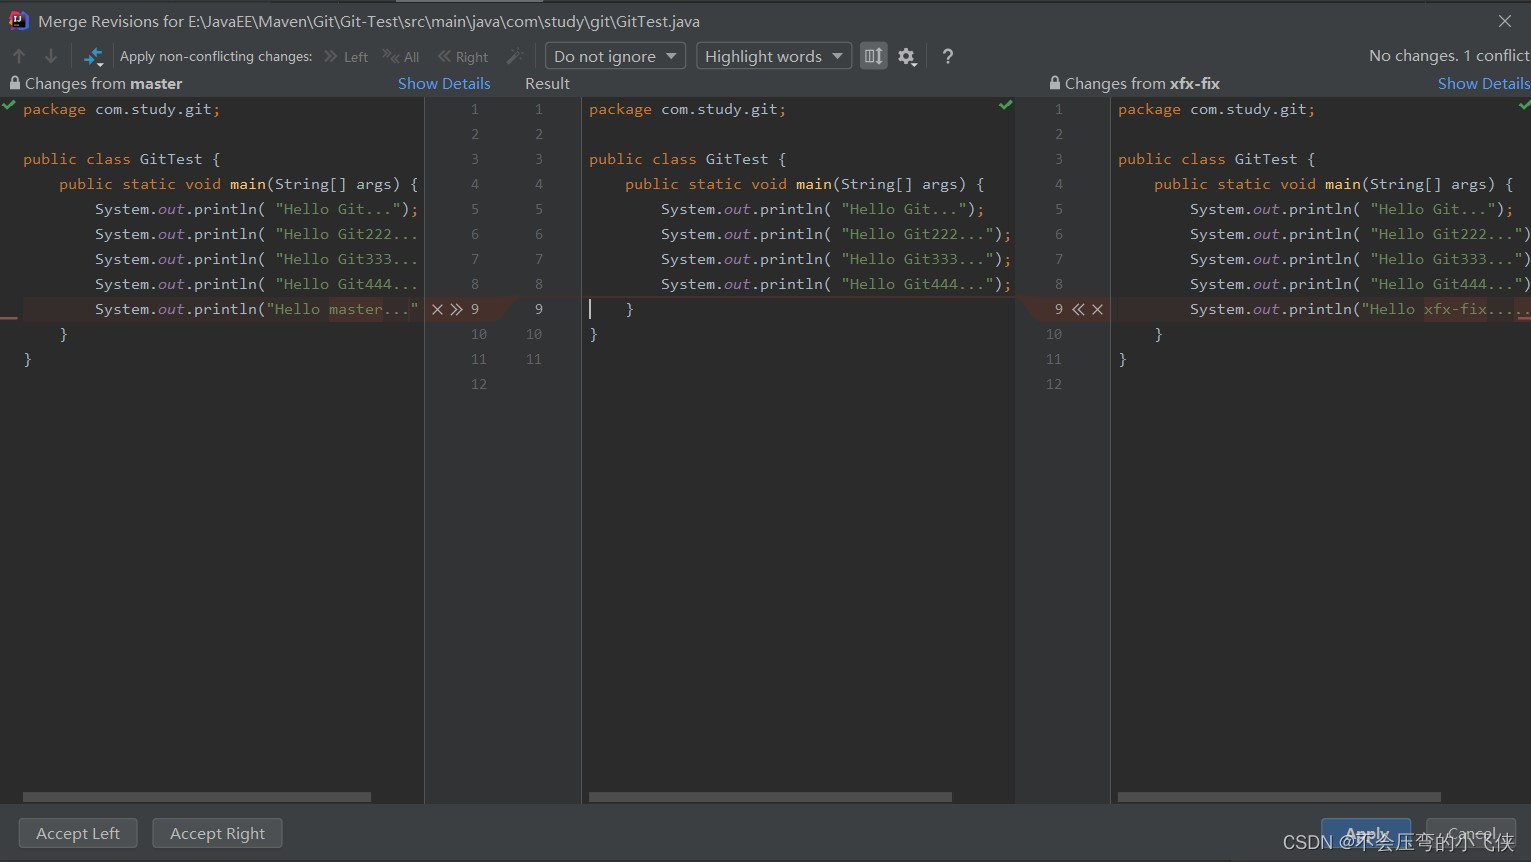Ignore right change on line 9
The height and width of the screenshot is (862, 1531).
pos(1098,310)
